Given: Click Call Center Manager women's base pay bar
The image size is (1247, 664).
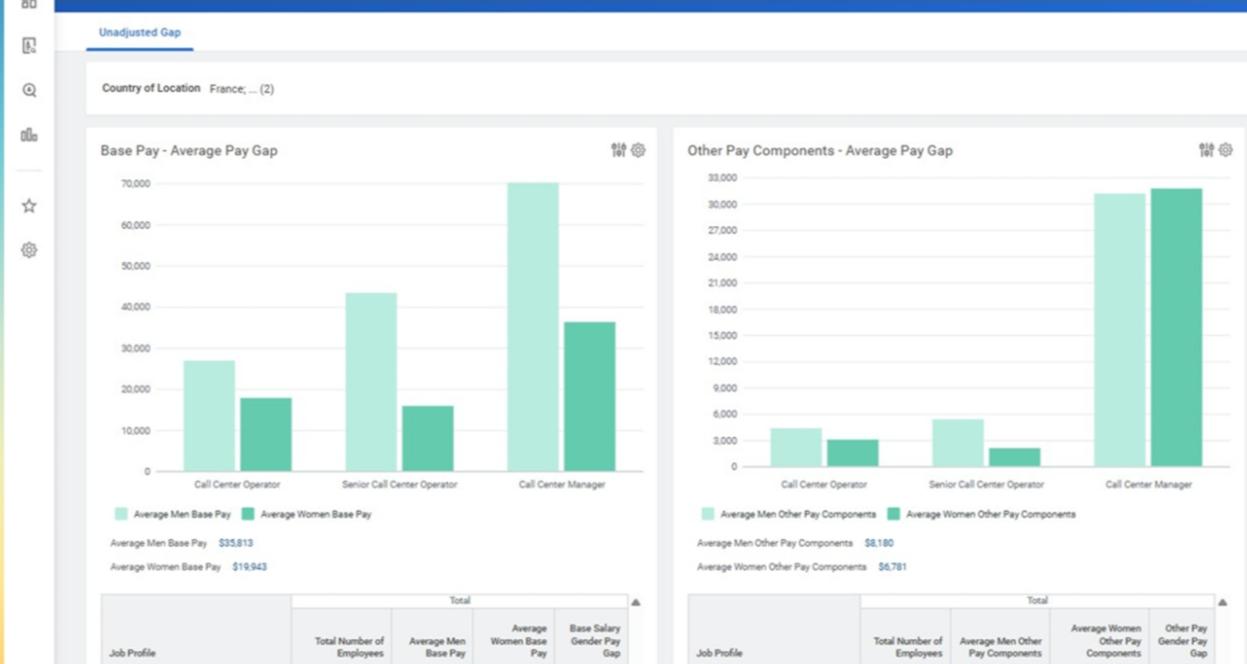Looking at the screenshot, I should click(590, 396).
